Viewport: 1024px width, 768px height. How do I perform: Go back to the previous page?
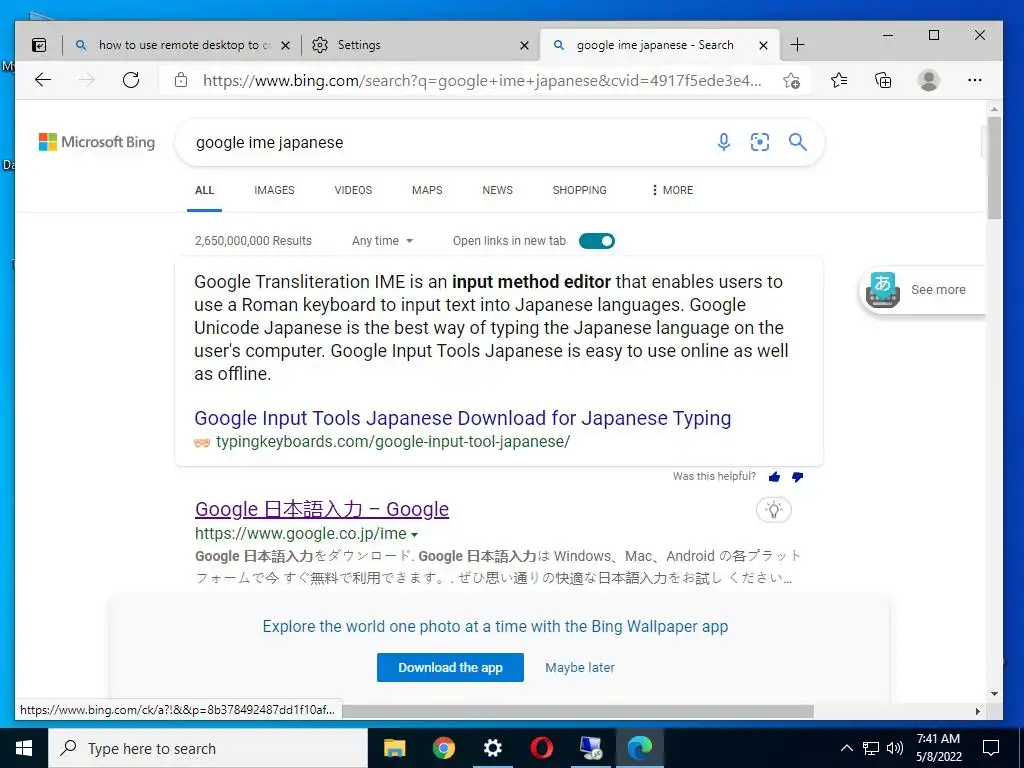coord(43,80)
